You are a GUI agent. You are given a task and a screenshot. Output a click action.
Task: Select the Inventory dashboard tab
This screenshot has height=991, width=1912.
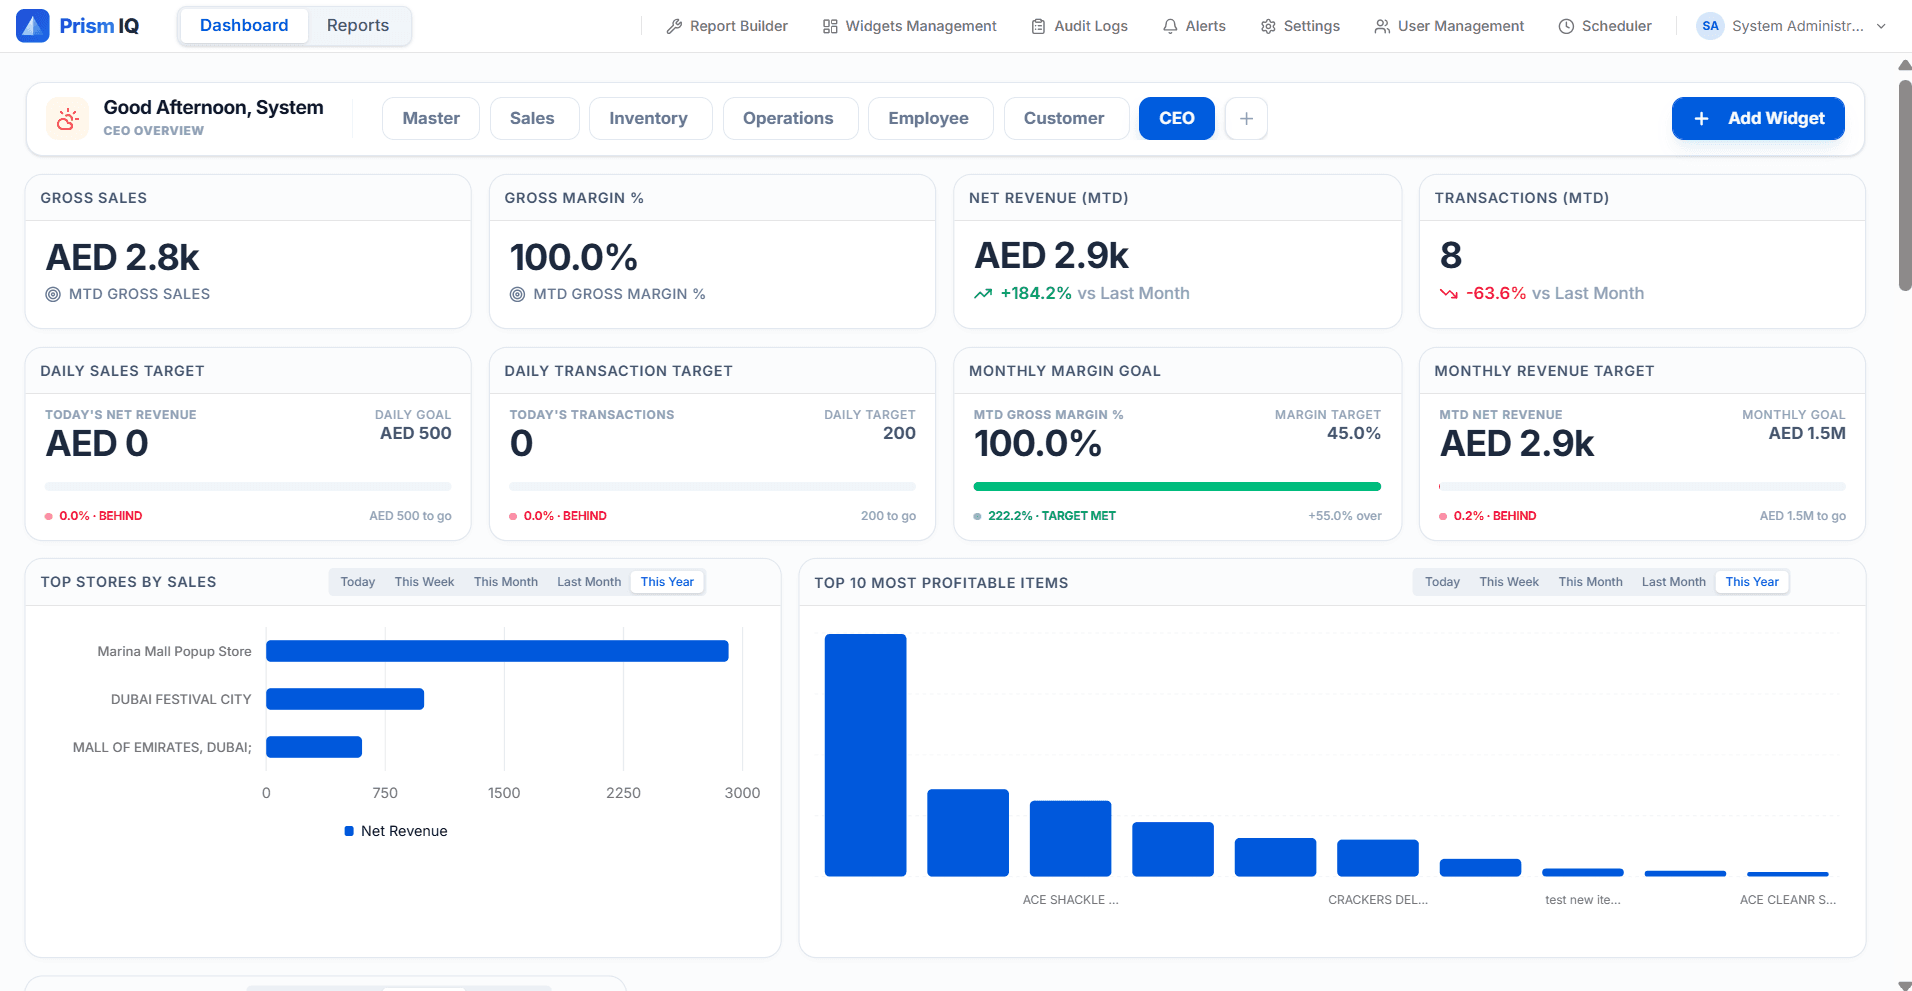[650, 118]
